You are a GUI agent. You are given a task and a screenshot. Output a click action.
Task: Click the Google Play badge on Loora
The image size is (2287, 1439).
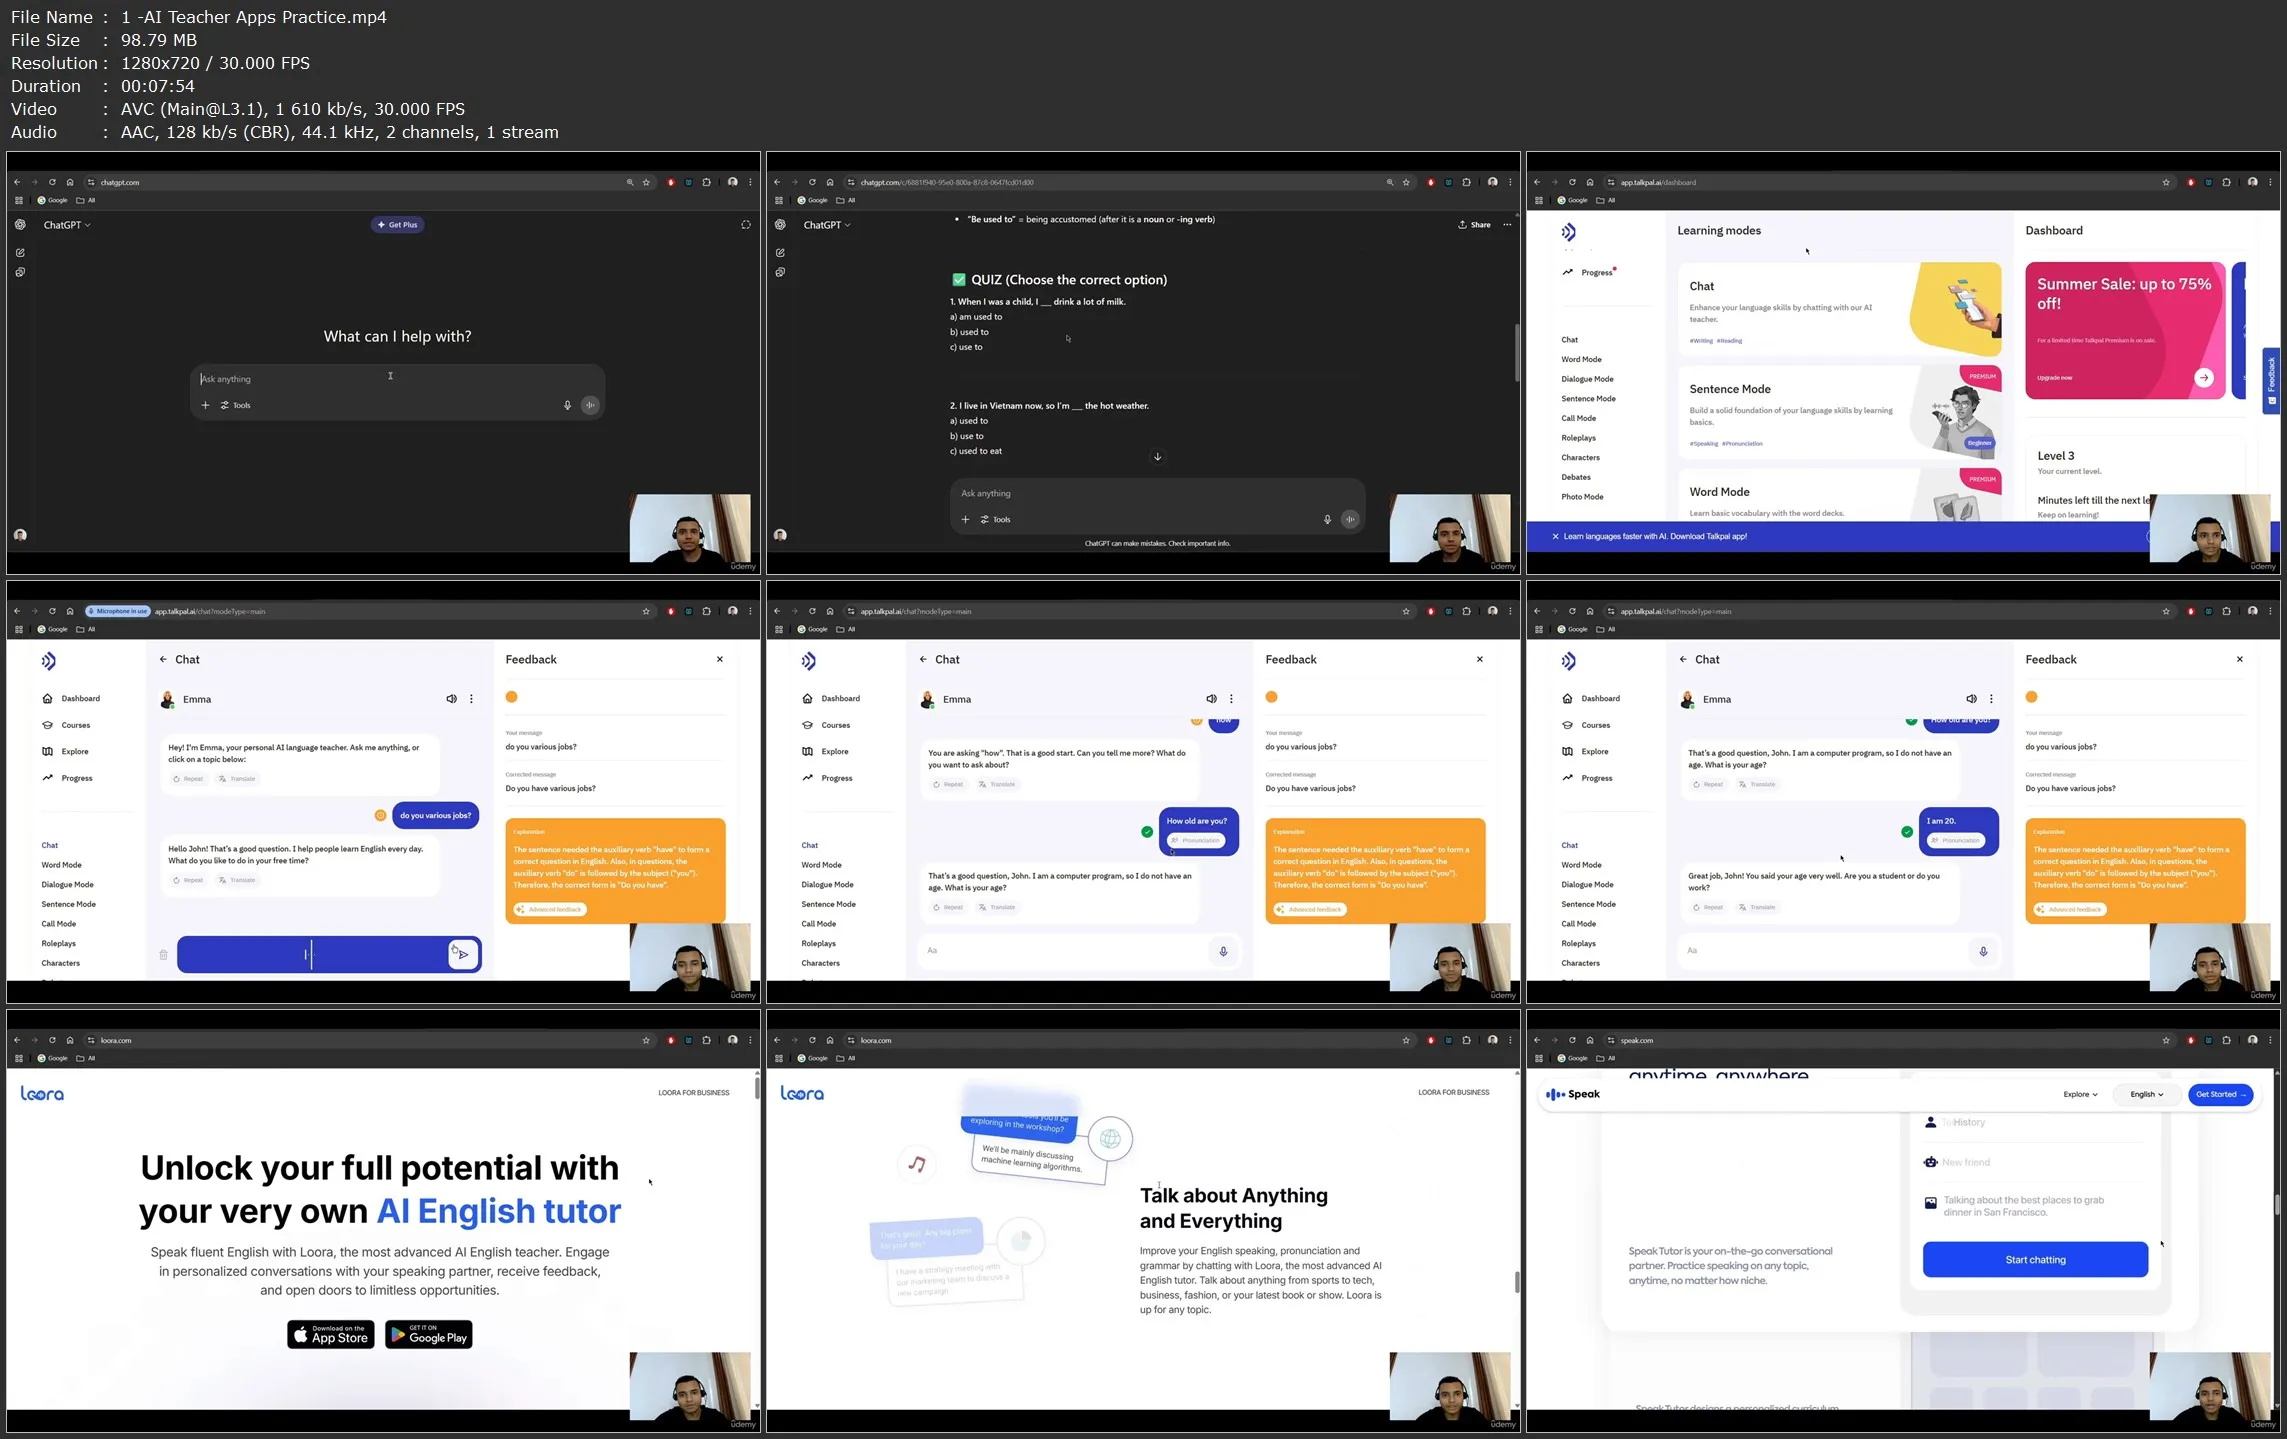point(429,1335)
